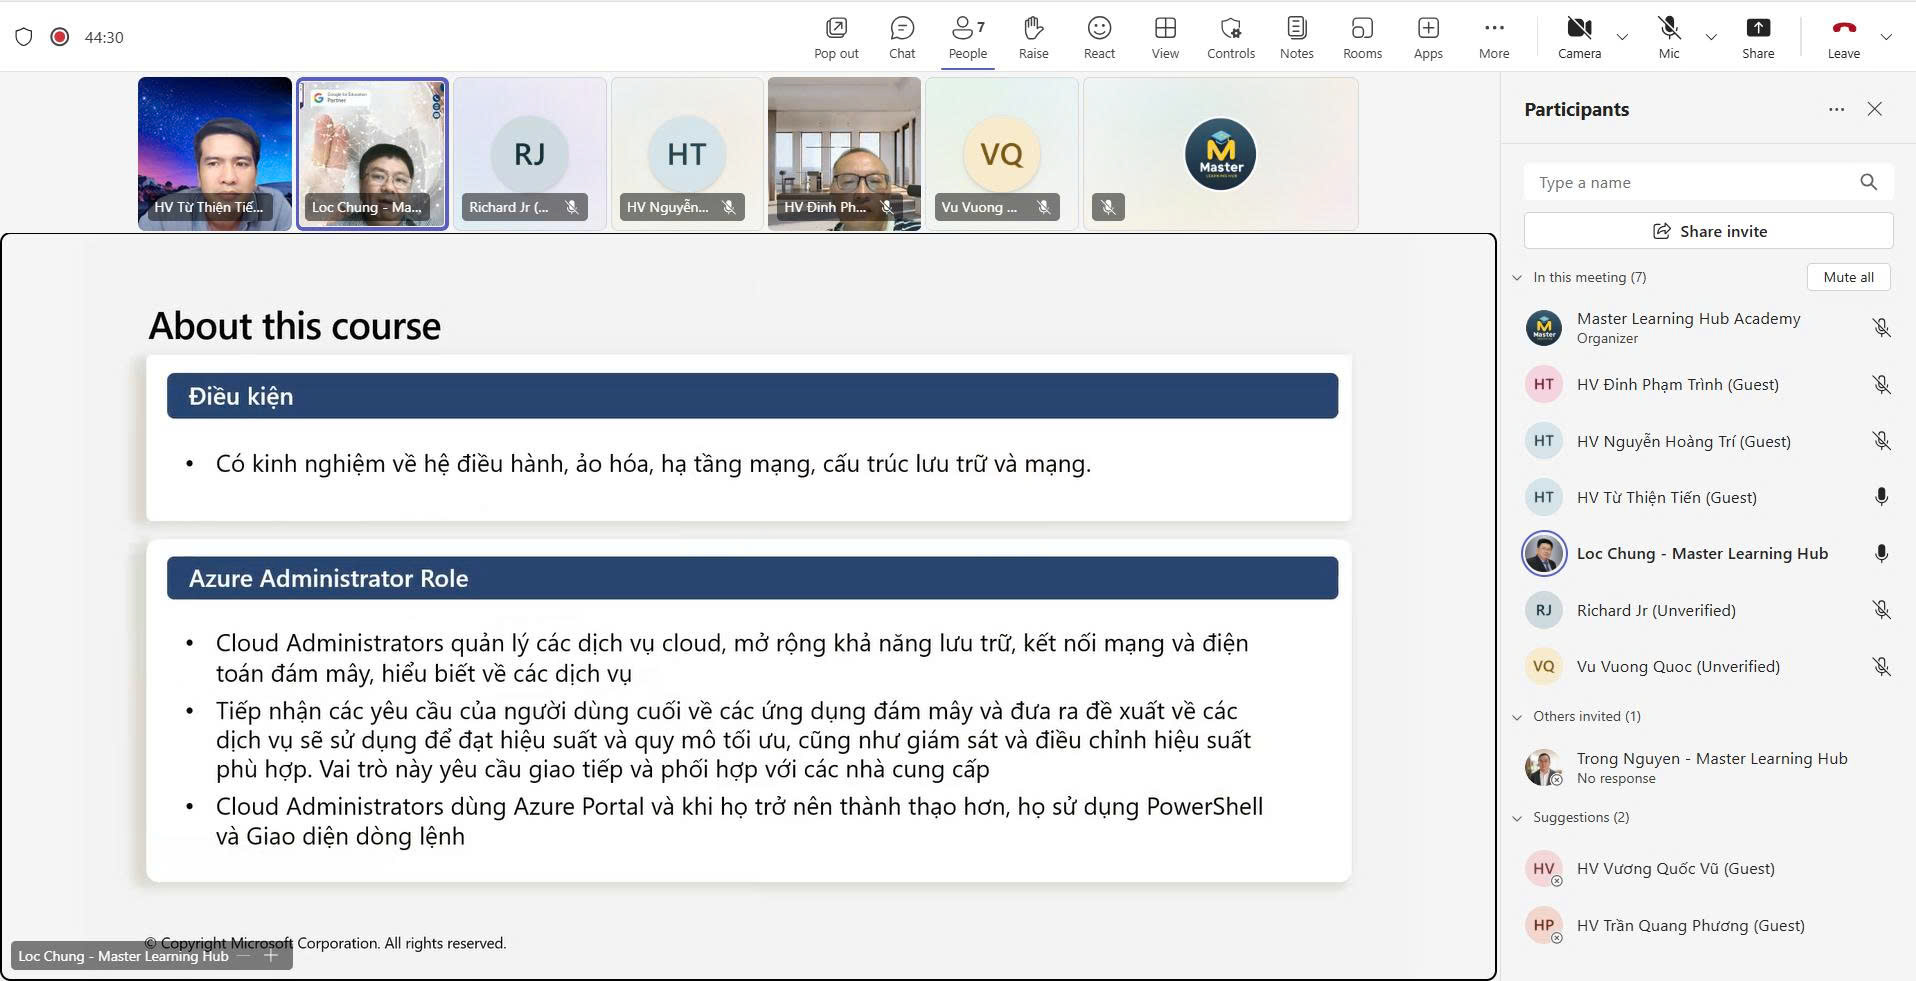Type in the participant name search field
The width and height of the screenshot is (1916, 981).
[x=1690, y=182]
